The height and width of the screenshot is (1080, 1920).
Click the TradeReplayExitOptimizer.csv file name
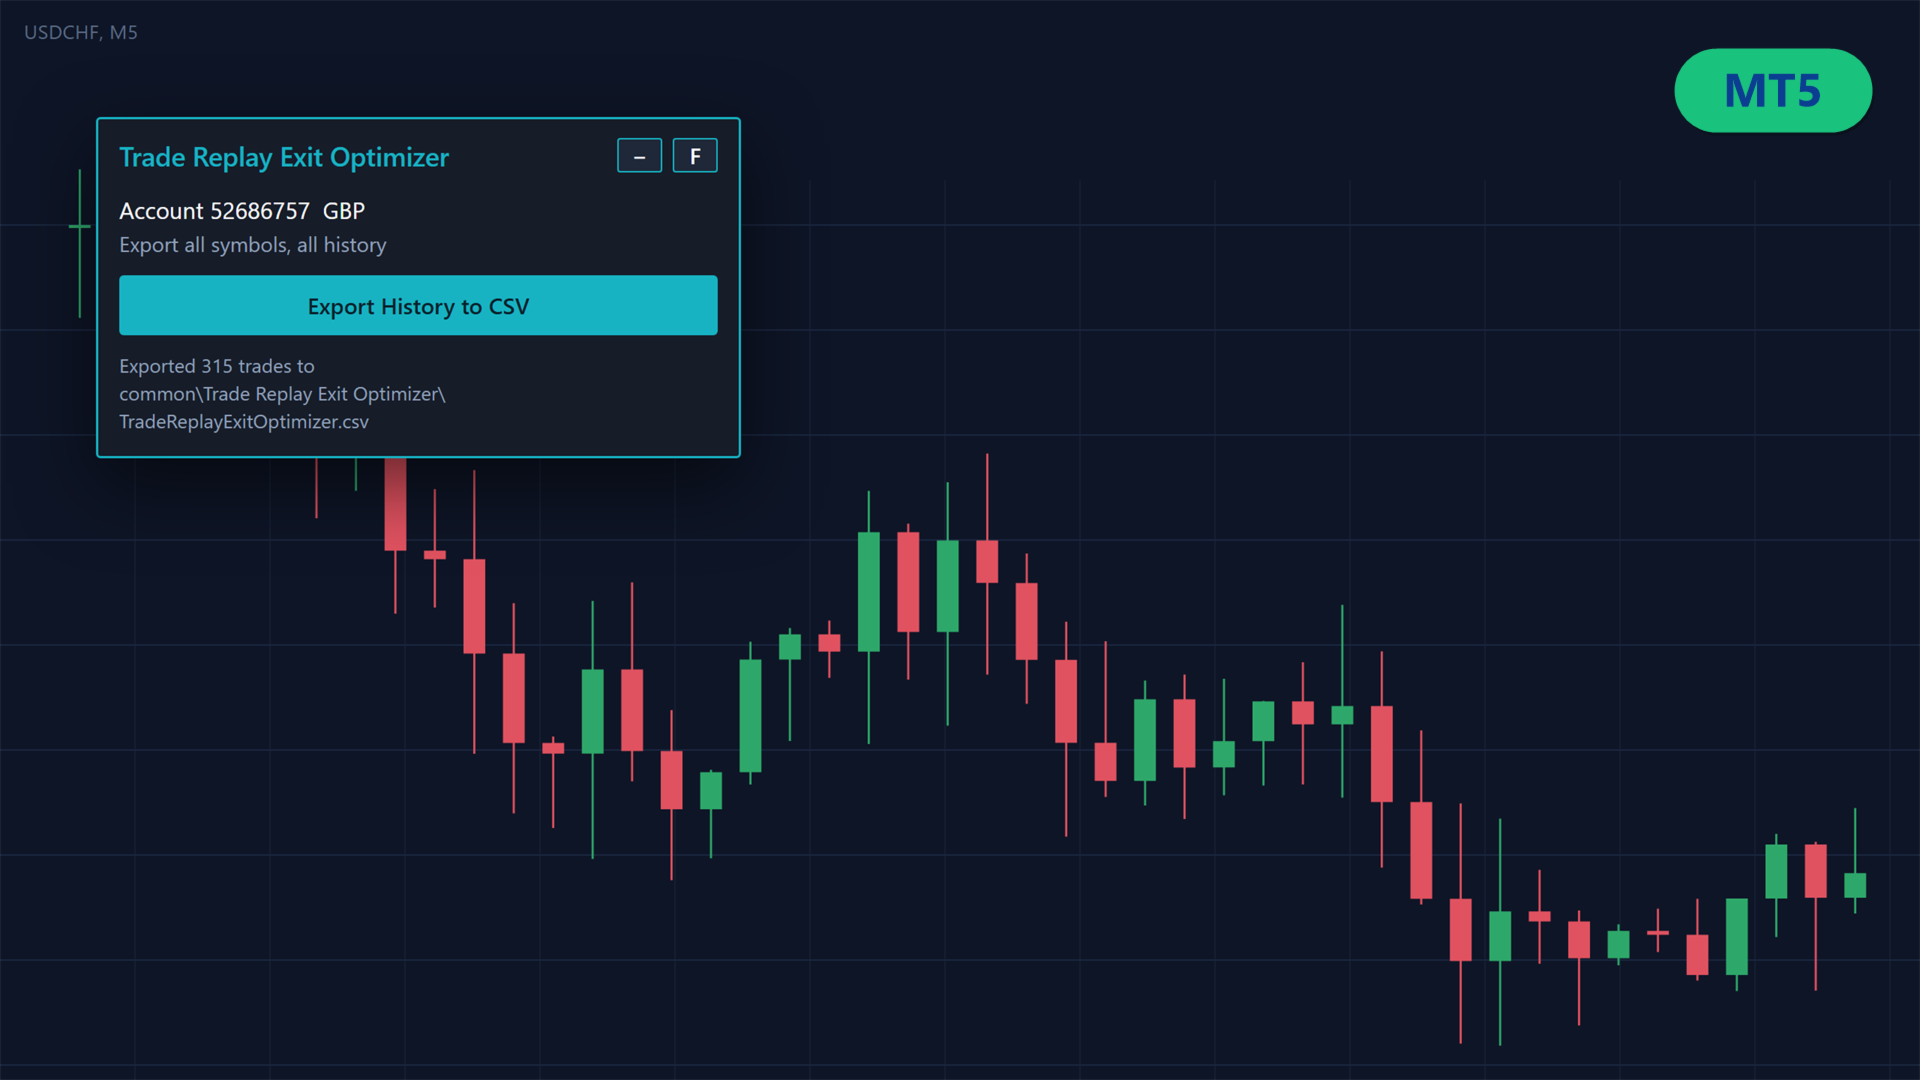point(244,422)
